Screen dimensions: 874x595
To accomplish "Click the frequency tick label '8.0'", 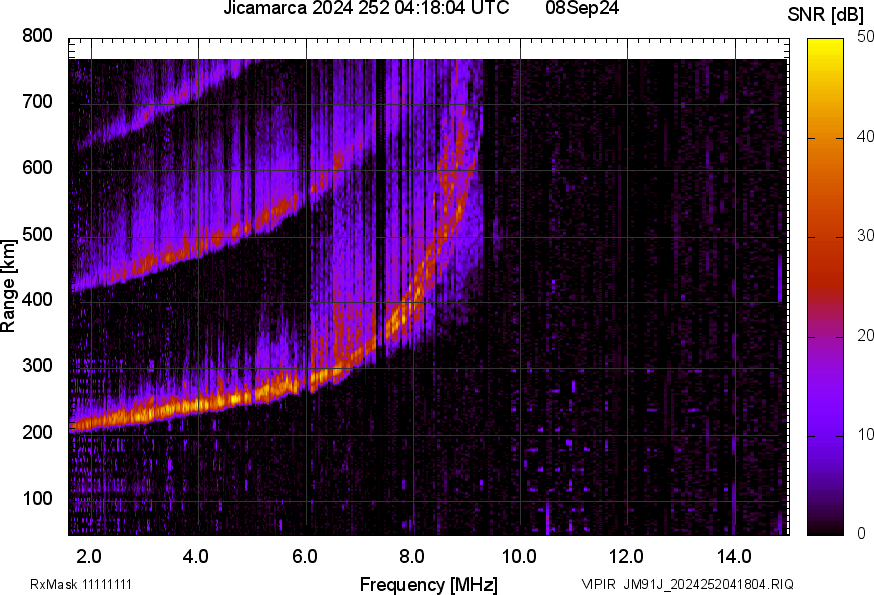I will click(412, 556).
